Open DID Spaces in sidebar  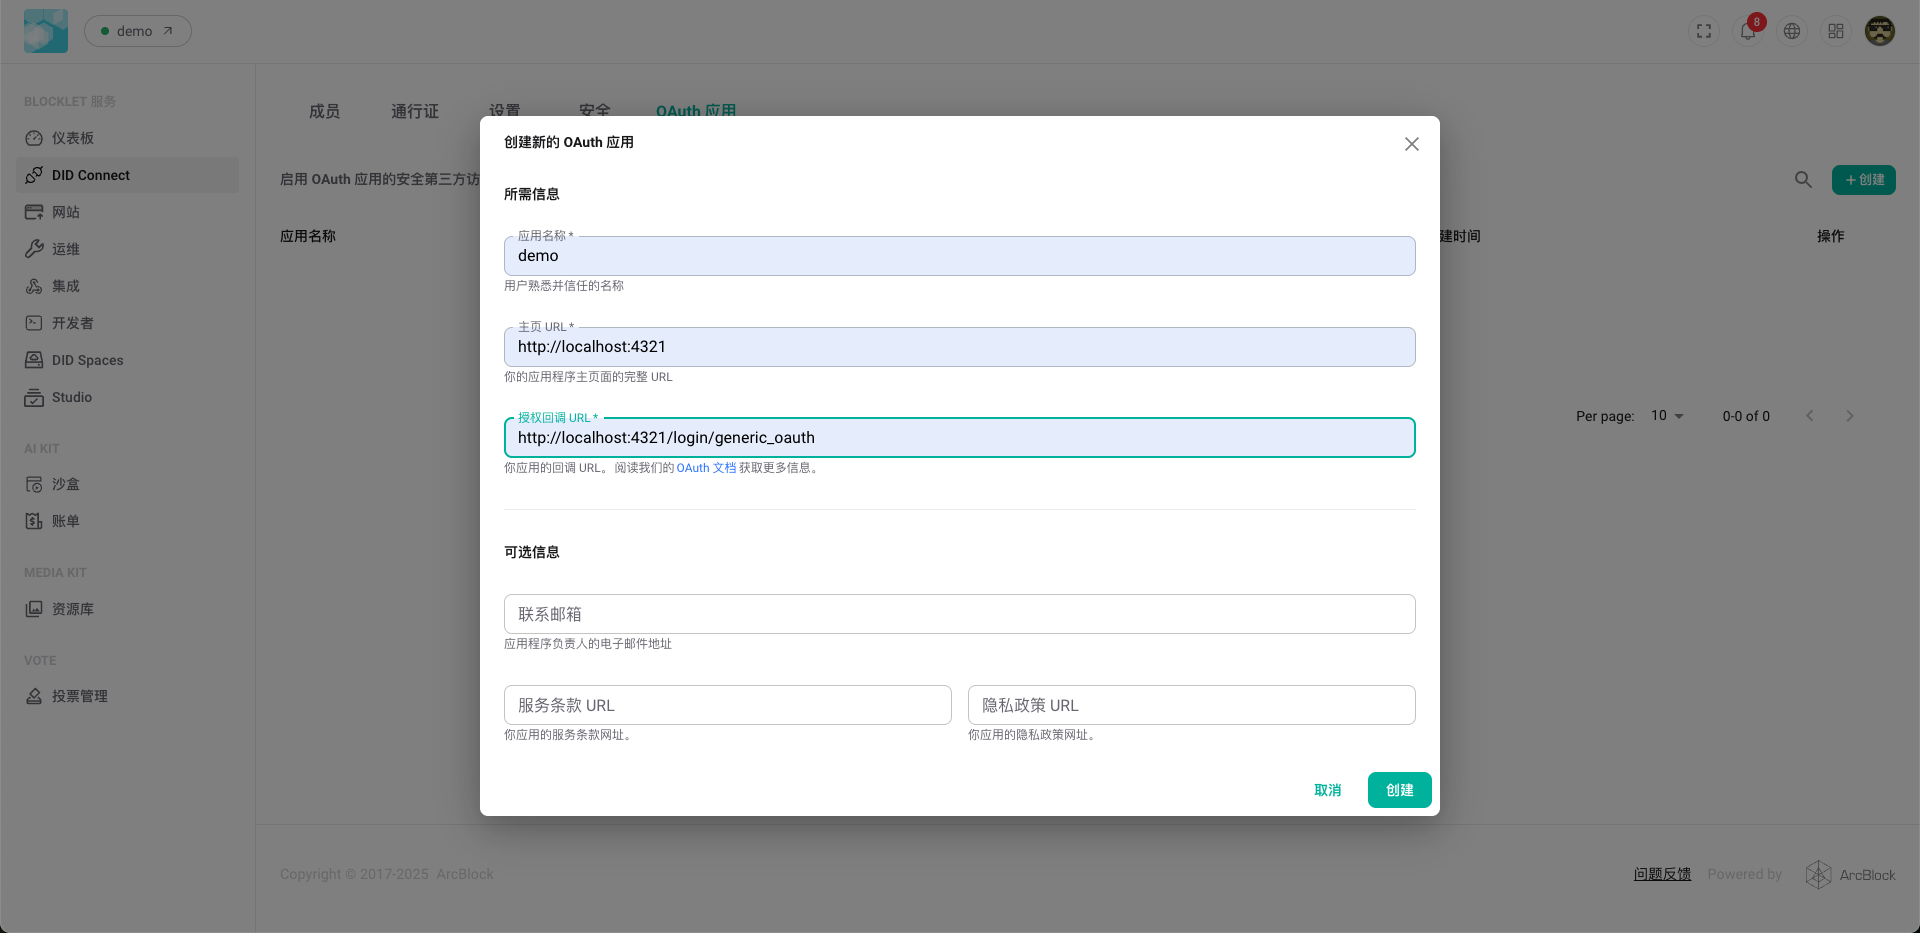(x=87, y=360)
